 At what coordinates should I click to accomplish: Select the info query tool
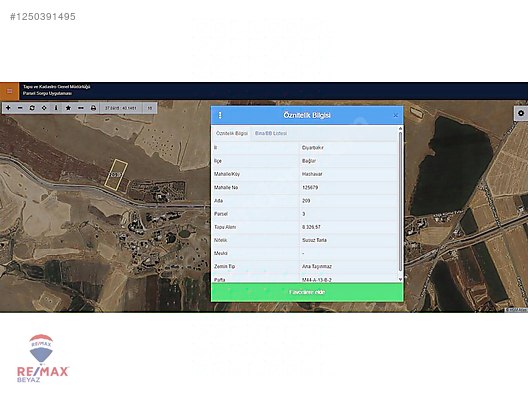(56, 108)
